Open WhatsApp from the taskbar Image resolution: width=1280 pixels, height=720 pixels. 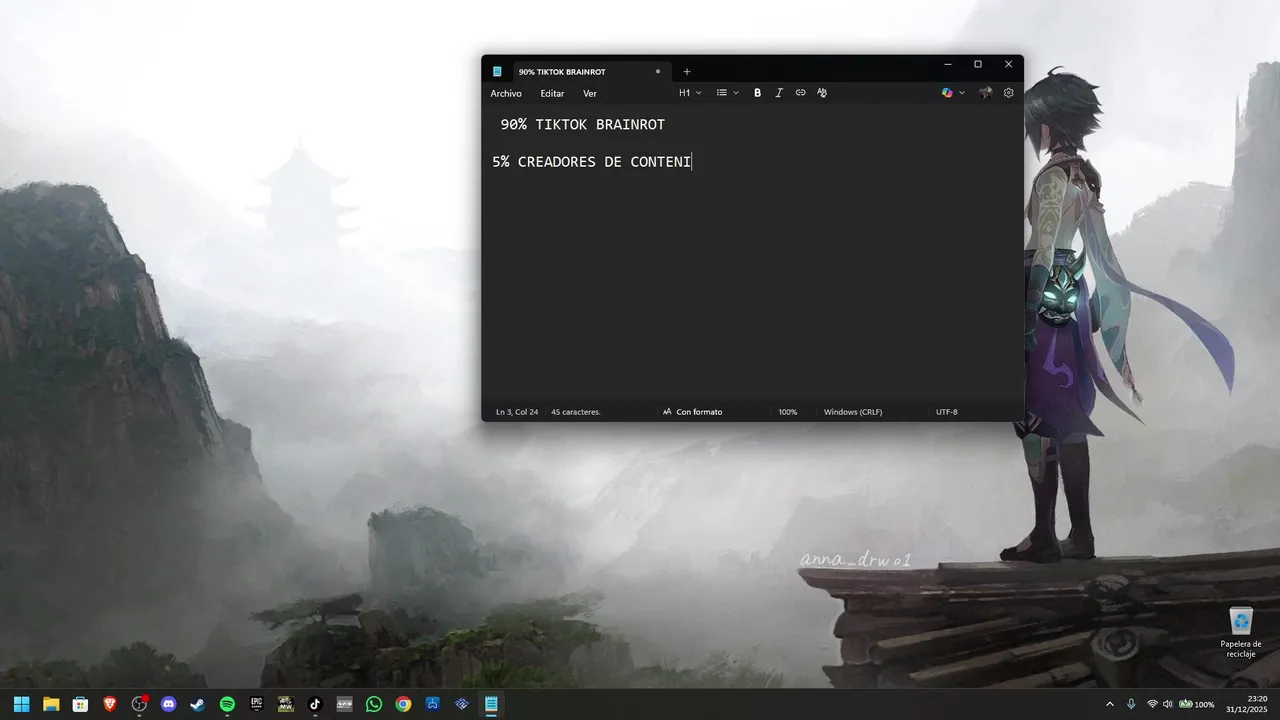(x=374, y=704)
